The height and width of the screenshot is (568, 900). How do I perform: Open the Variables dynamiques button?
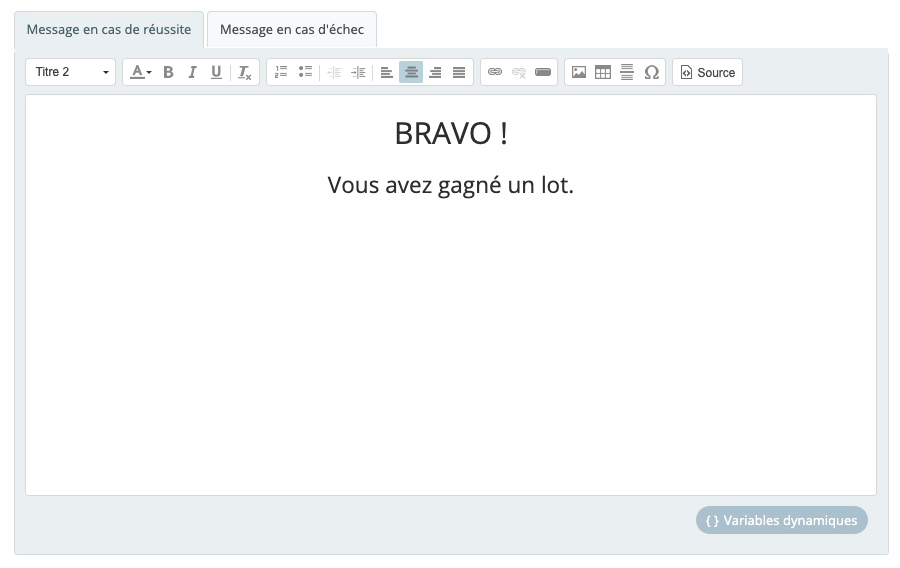[782, 520]
